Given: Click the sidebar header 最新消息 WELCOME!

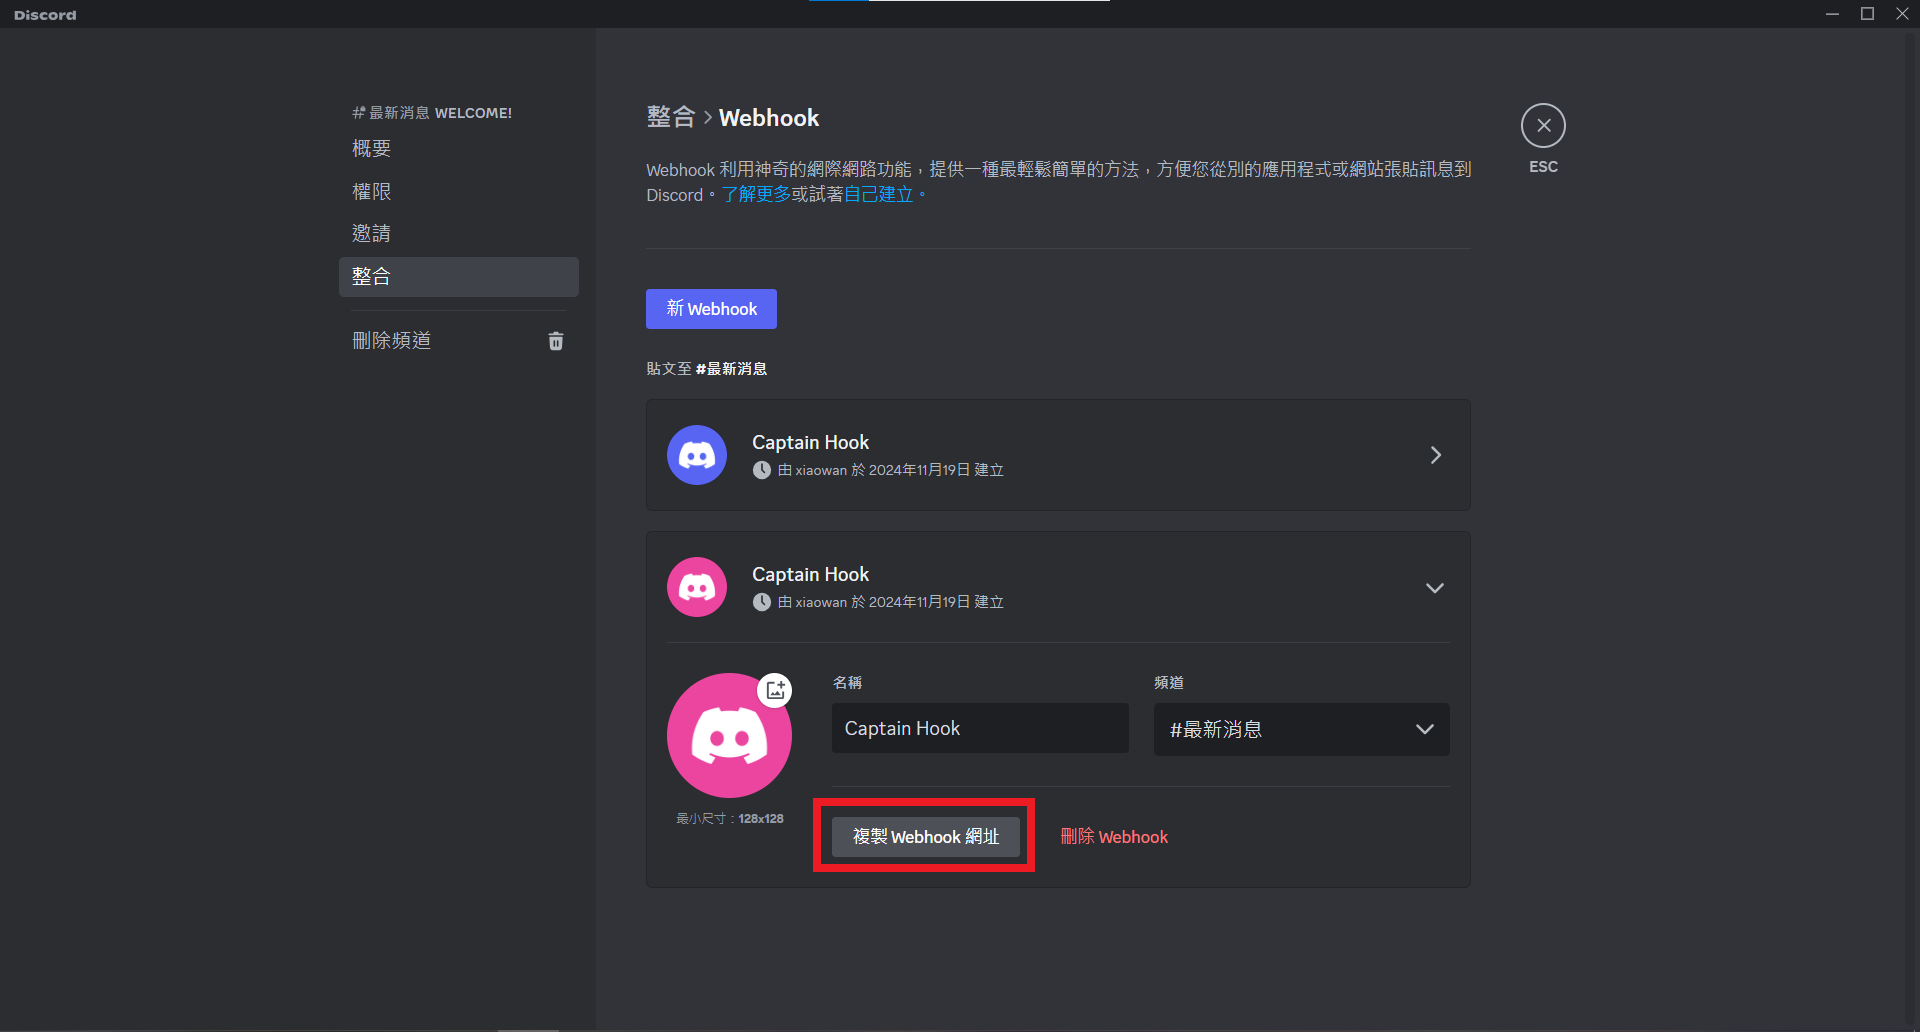Looking at the screenshot, I should (432, 113).
